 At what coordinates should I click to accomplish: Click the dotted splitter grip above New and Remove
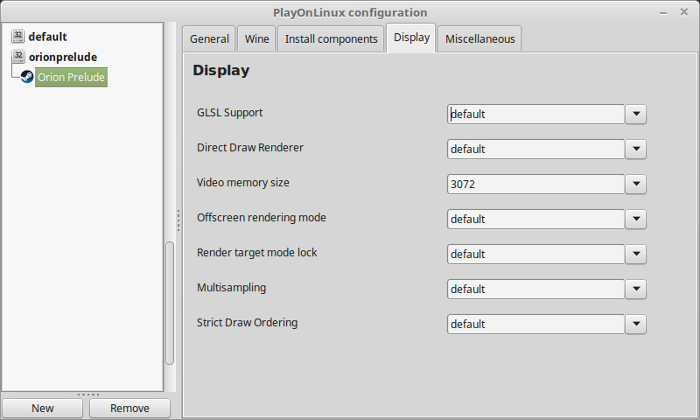(88, 395)
